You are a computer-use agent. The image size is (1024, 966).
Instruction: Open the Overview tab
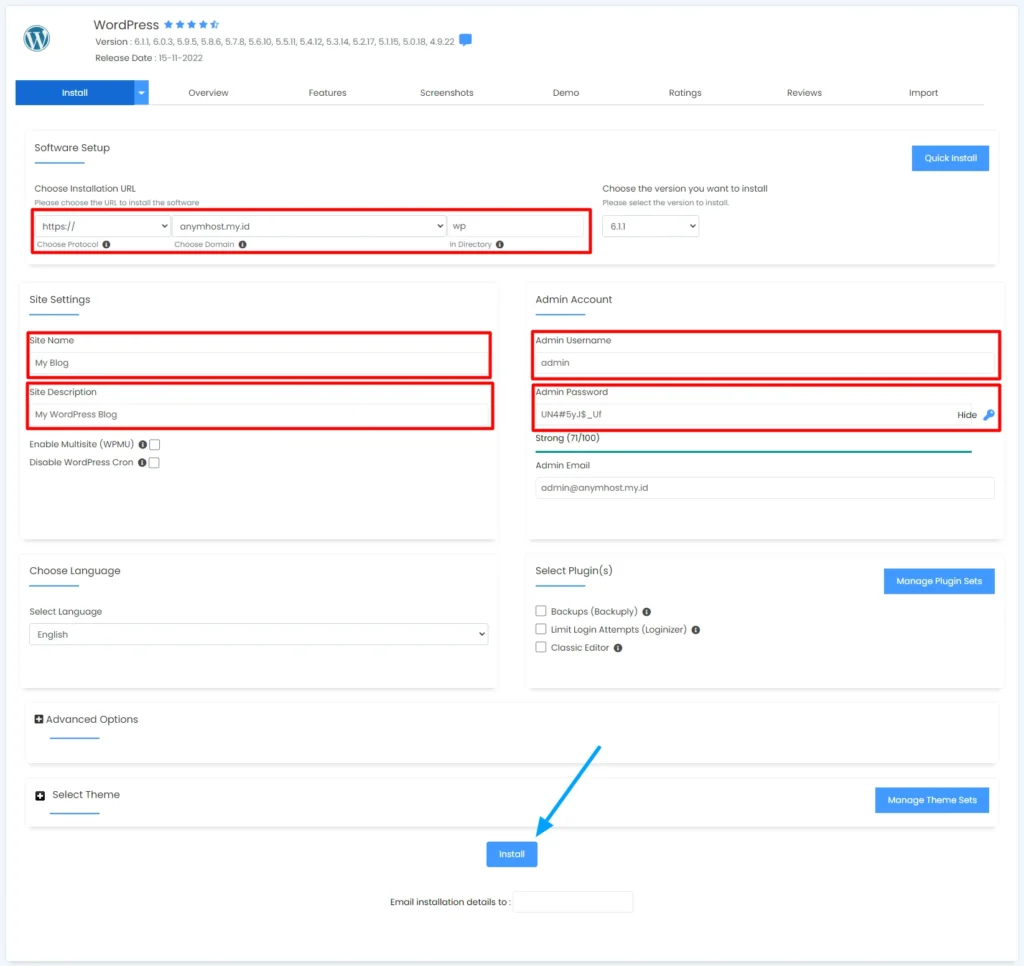pos(208,93)
